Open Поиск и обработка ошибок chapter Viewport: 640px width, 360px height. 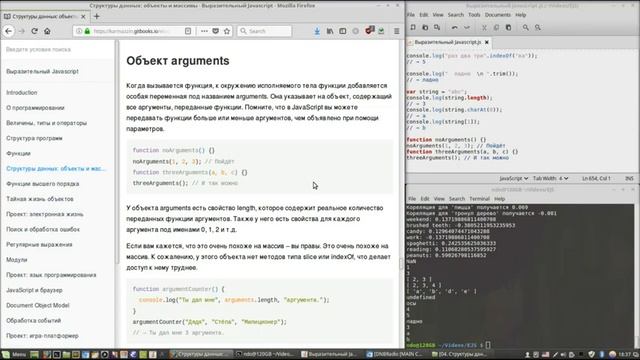(43, 229)
